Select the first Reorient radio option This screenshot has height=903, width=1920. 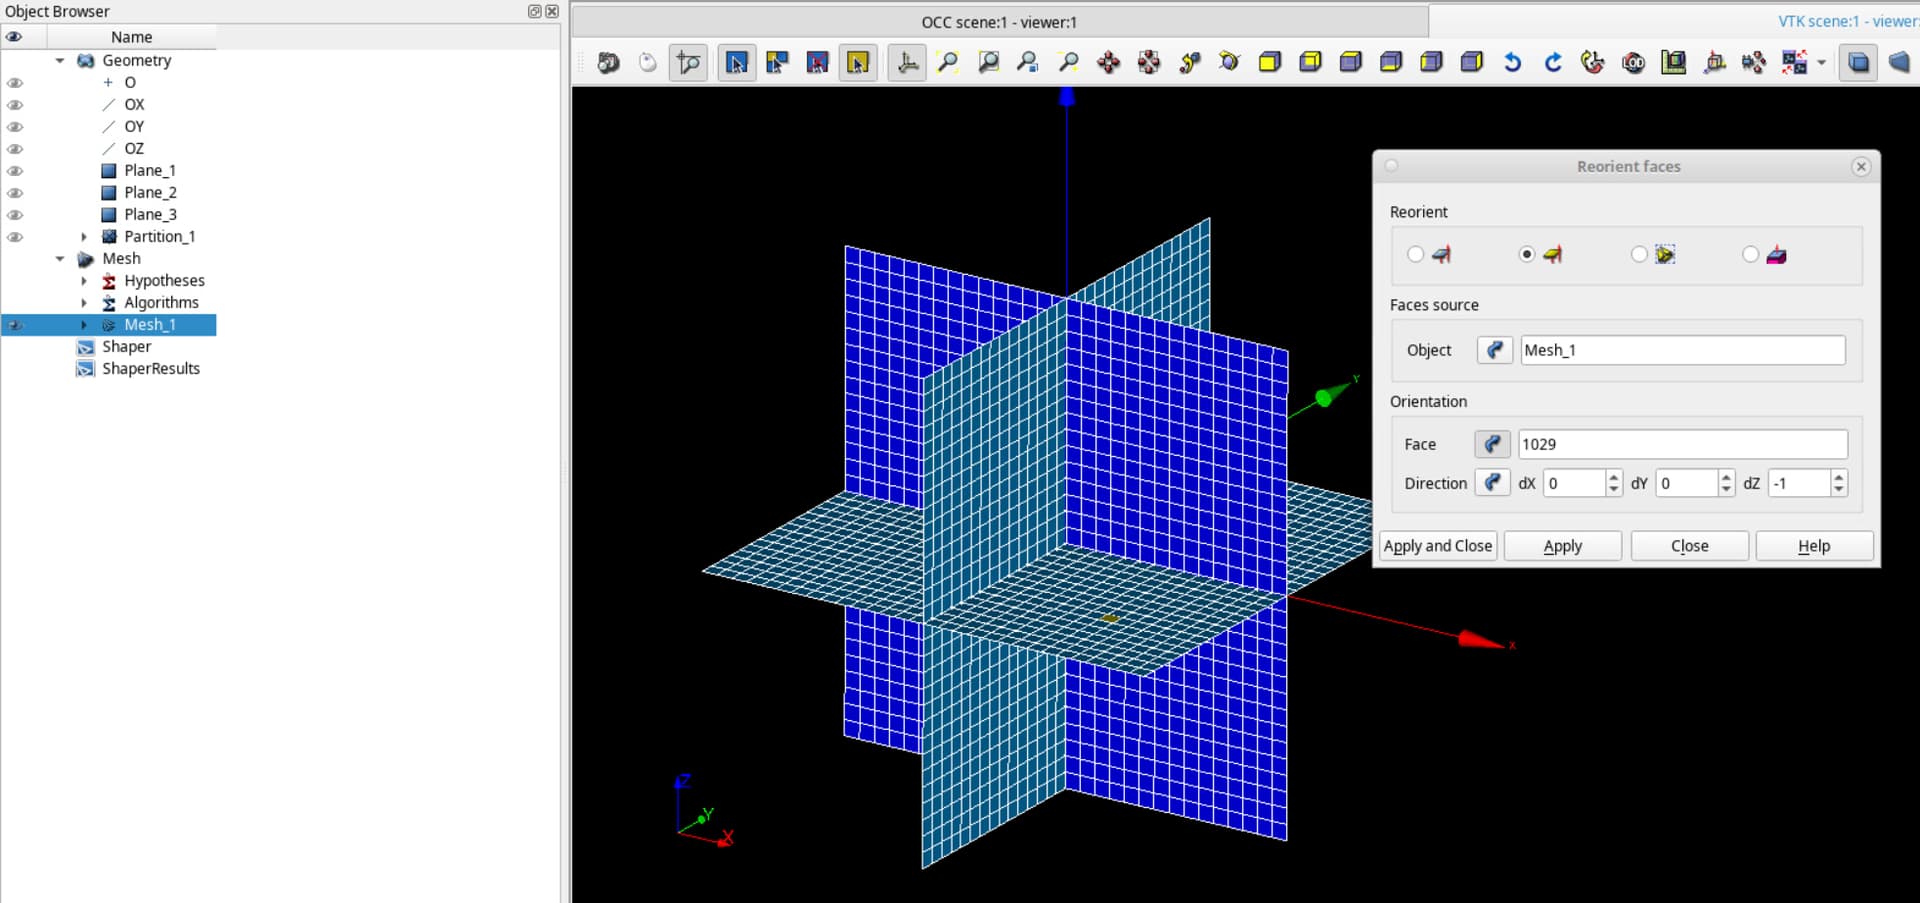pyautogui.click(x=1415, y=254)
